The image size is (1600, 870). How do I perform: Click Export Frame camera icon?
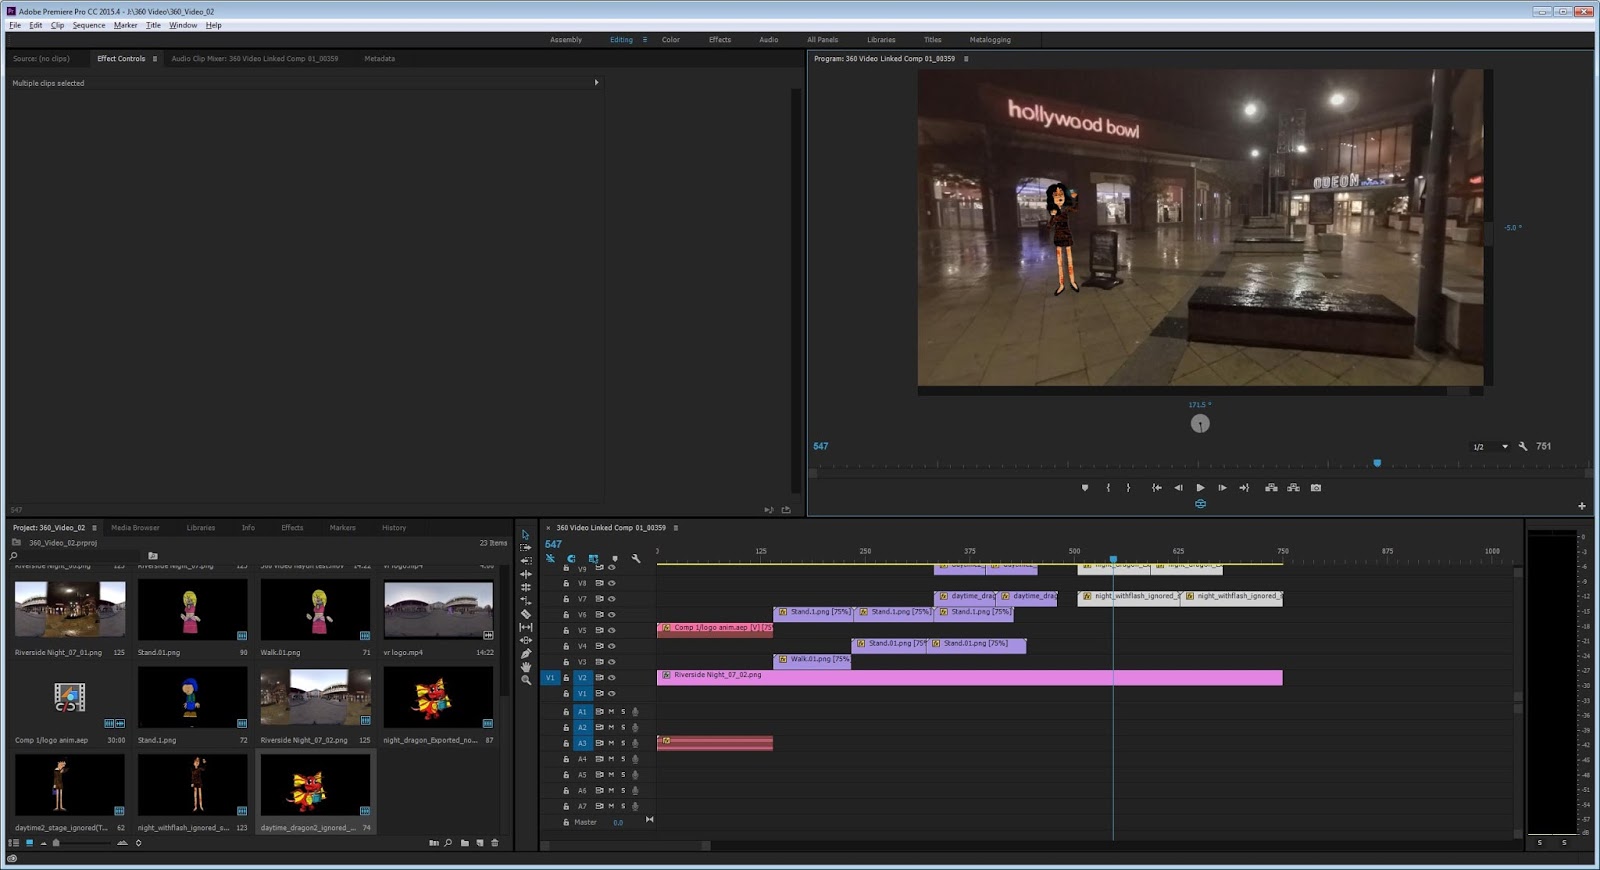1316,488
